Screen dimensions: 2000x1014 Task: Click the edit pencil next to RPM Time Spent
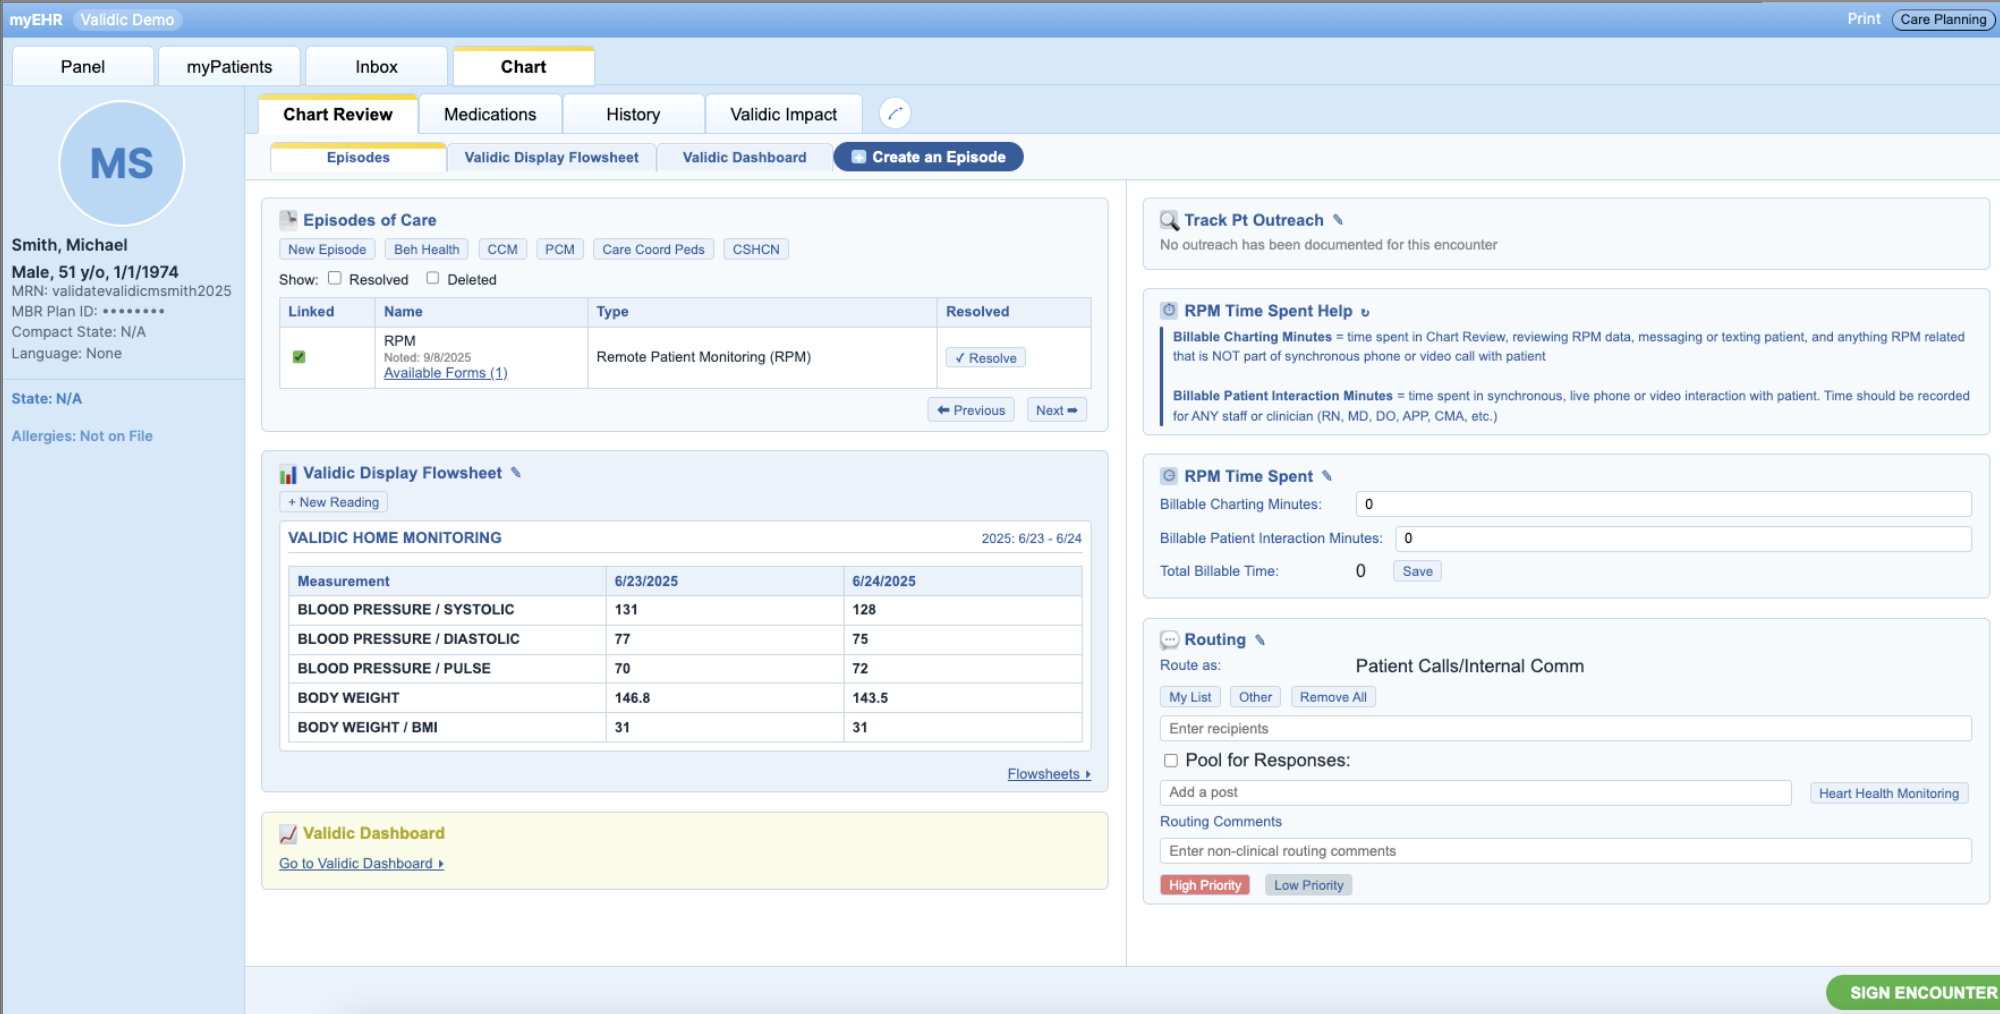tap(1327, 476)
